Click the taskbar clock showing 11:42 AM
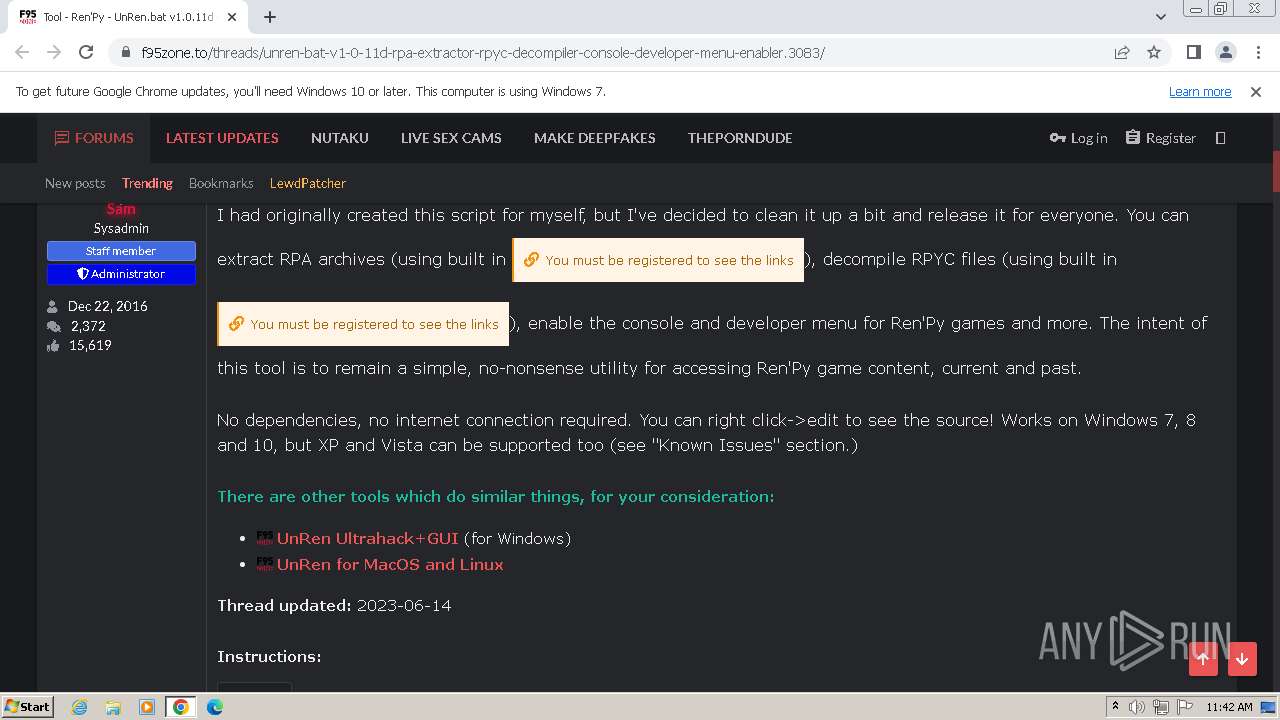The width and height of the screenshot is (1280, 720). [1229, 707]
